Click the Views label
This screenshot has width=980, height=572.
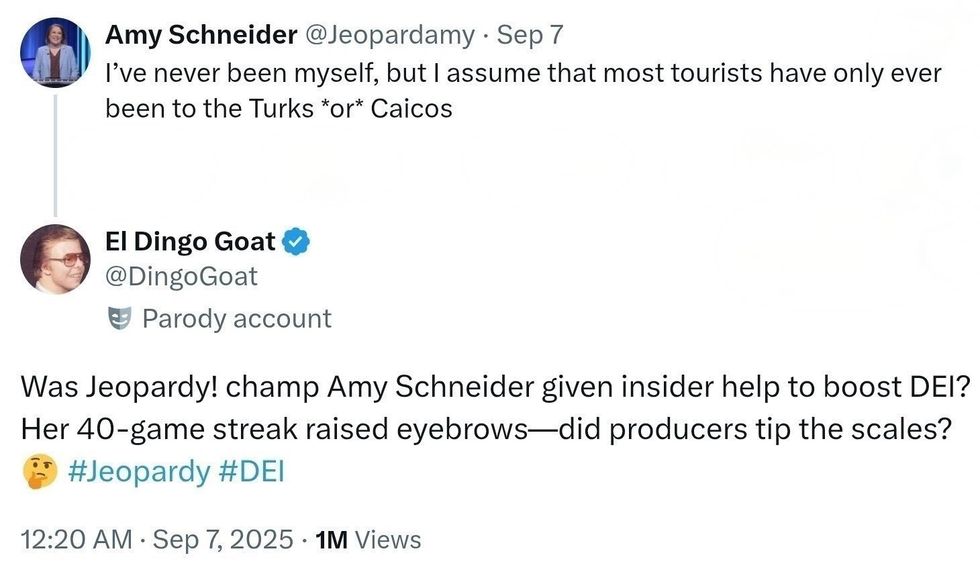tap(388, 540)
